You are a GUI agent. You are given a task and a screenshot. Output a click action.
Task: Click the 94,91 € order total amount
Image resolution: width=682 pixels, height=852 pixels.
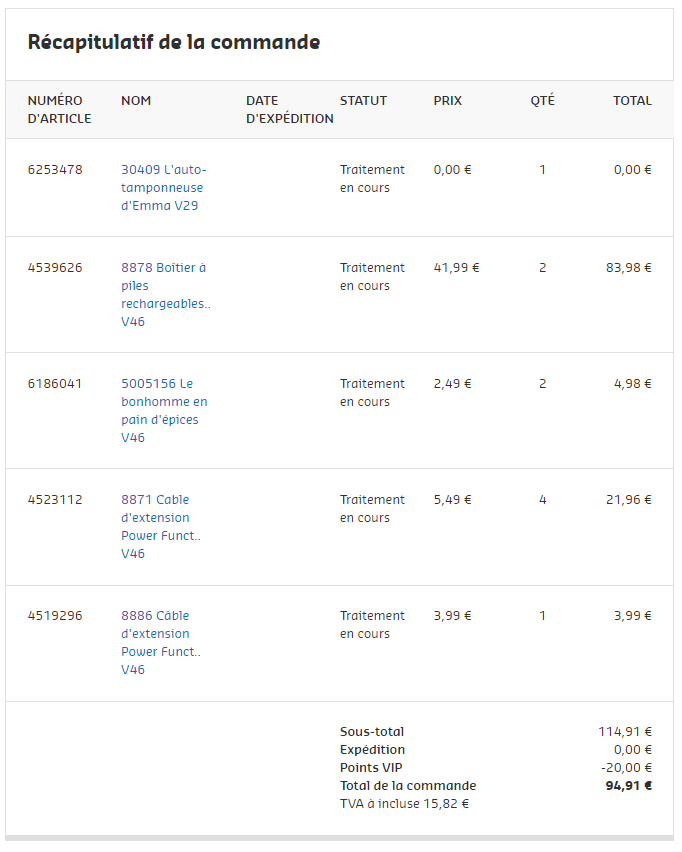[628, 786]
